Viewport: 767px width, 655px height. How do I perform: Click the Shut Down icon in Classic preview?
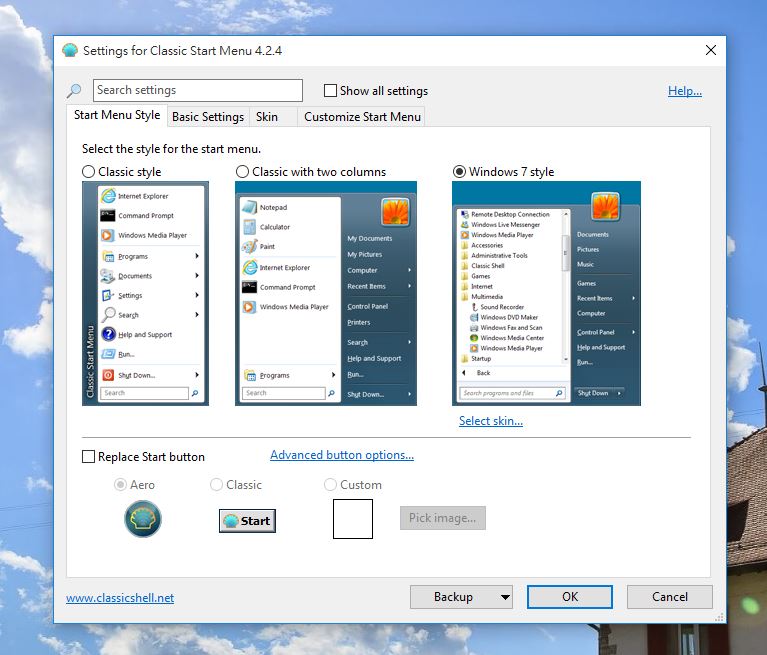(x=108, y=375)
